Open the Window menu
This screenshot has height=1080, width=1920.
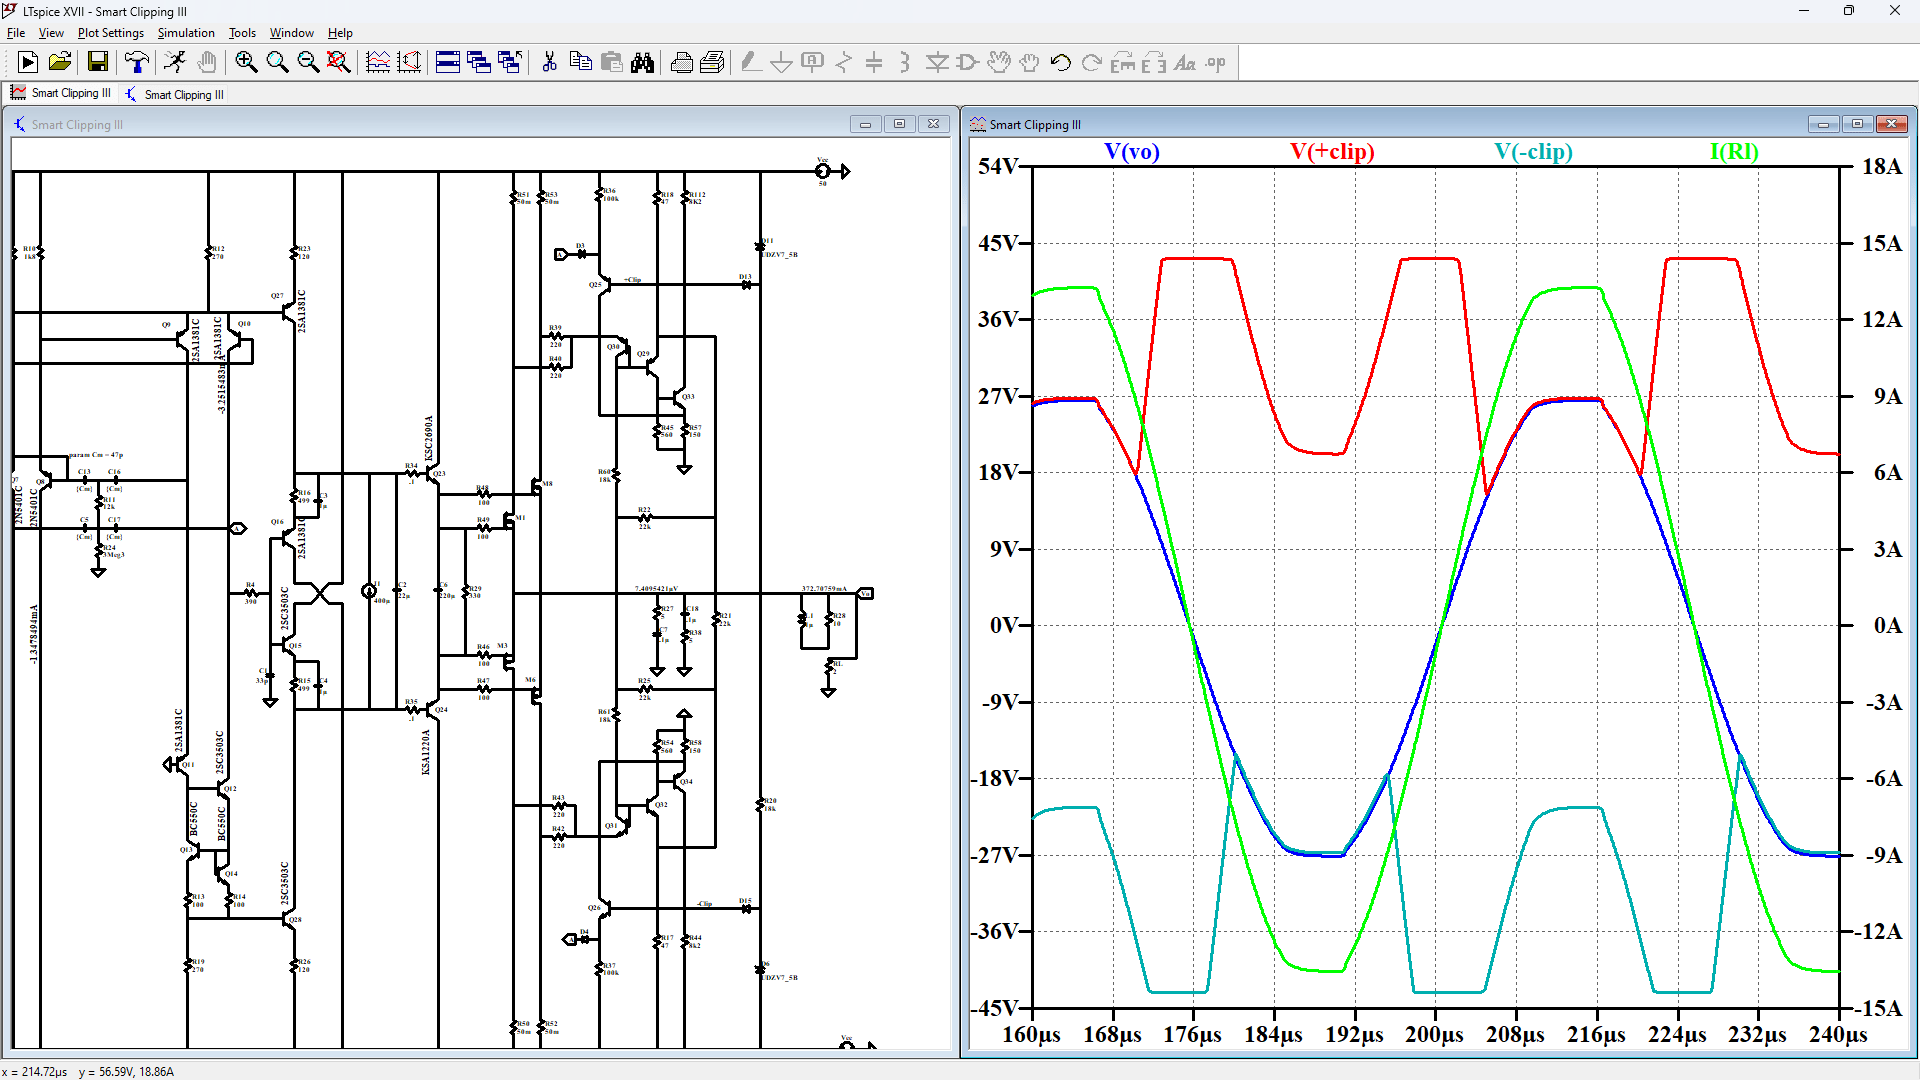pos(291,33)
